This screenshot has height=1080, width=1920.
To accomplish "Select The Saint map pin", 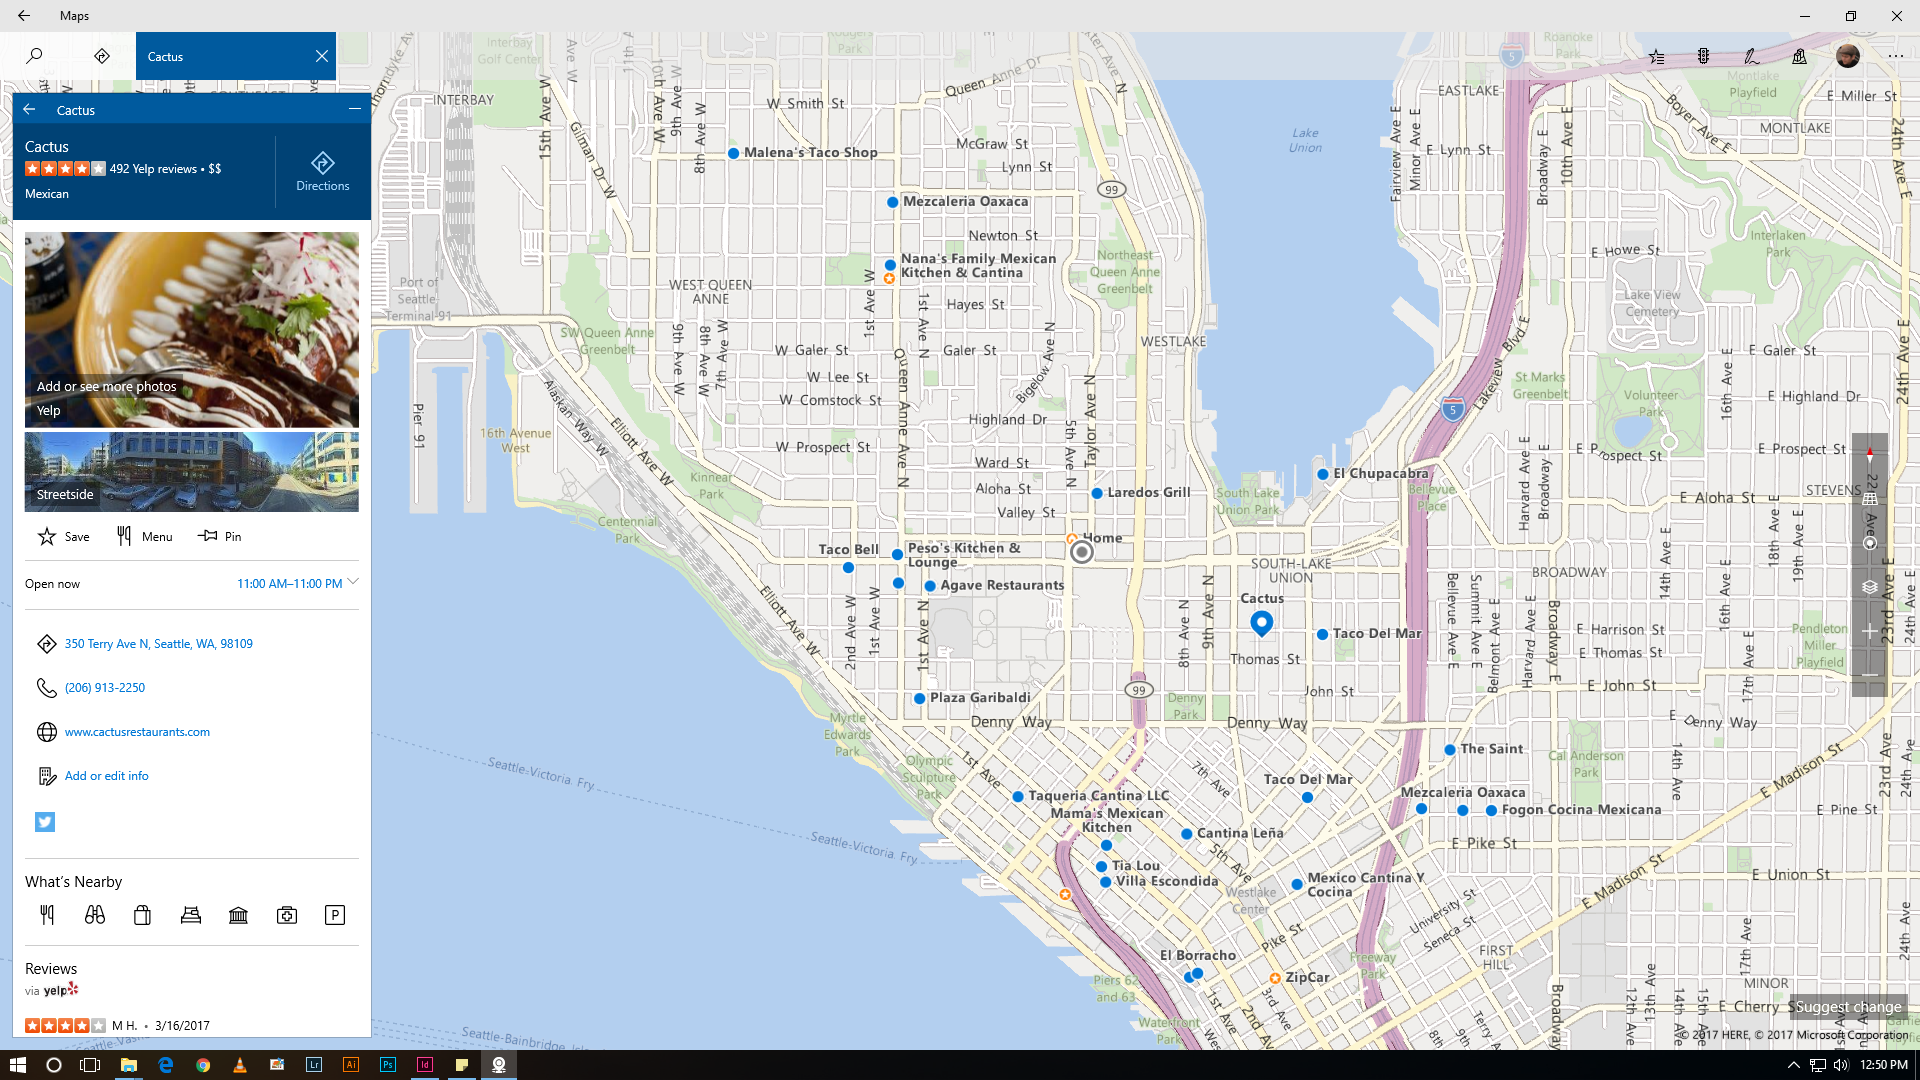I will (1450, 749).
